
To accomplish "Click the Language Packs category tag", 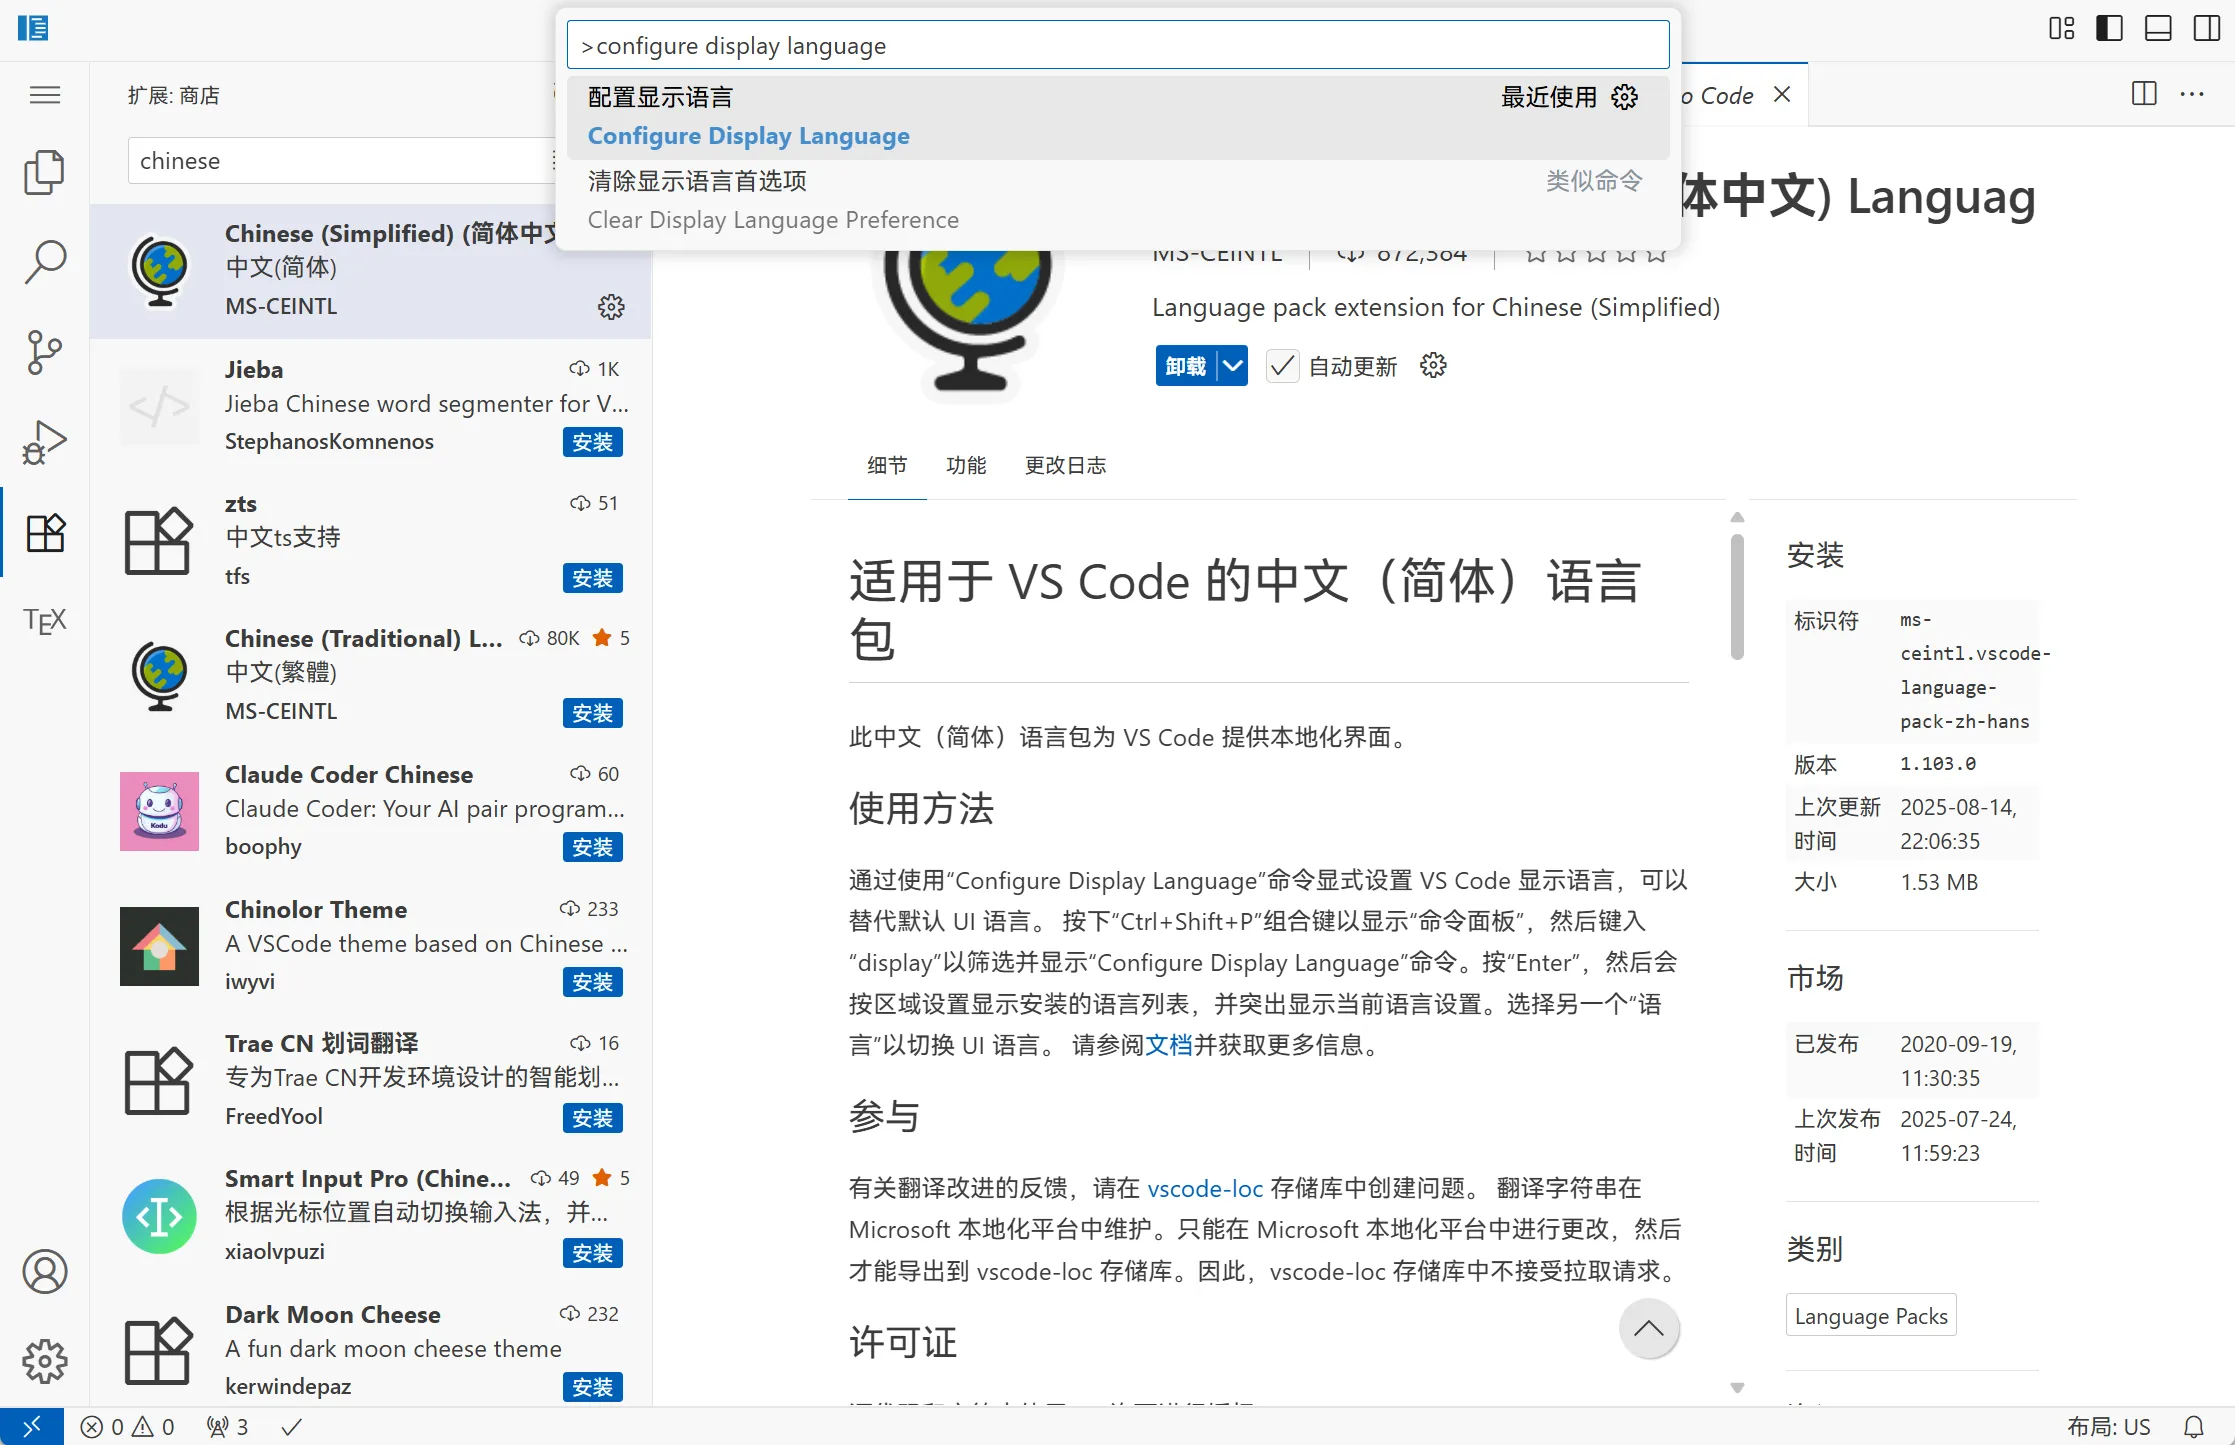I will point(1871,1316).
